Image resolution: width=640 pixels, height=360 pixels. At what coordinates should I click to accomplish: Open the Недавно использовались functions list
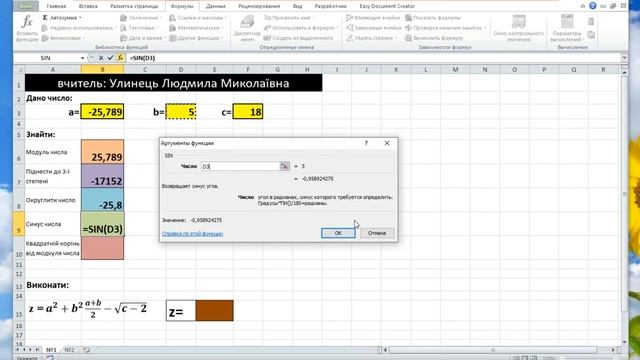79,28
